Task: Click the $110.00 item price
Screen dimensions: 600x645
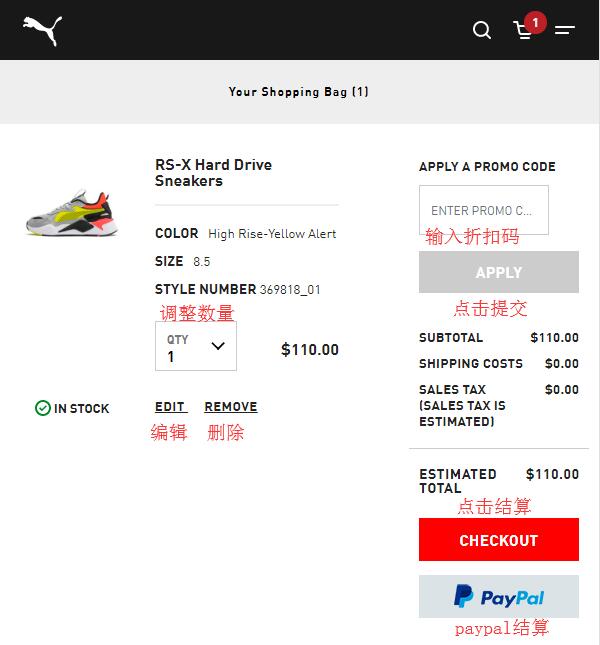Action: (x=310, y=350)
